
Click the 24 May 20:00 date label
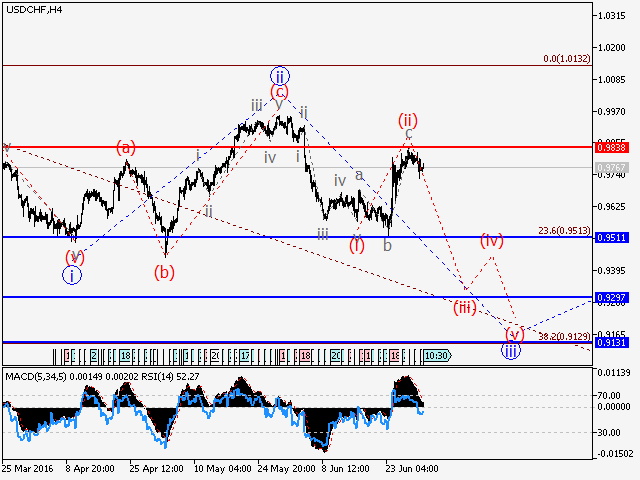287,468
